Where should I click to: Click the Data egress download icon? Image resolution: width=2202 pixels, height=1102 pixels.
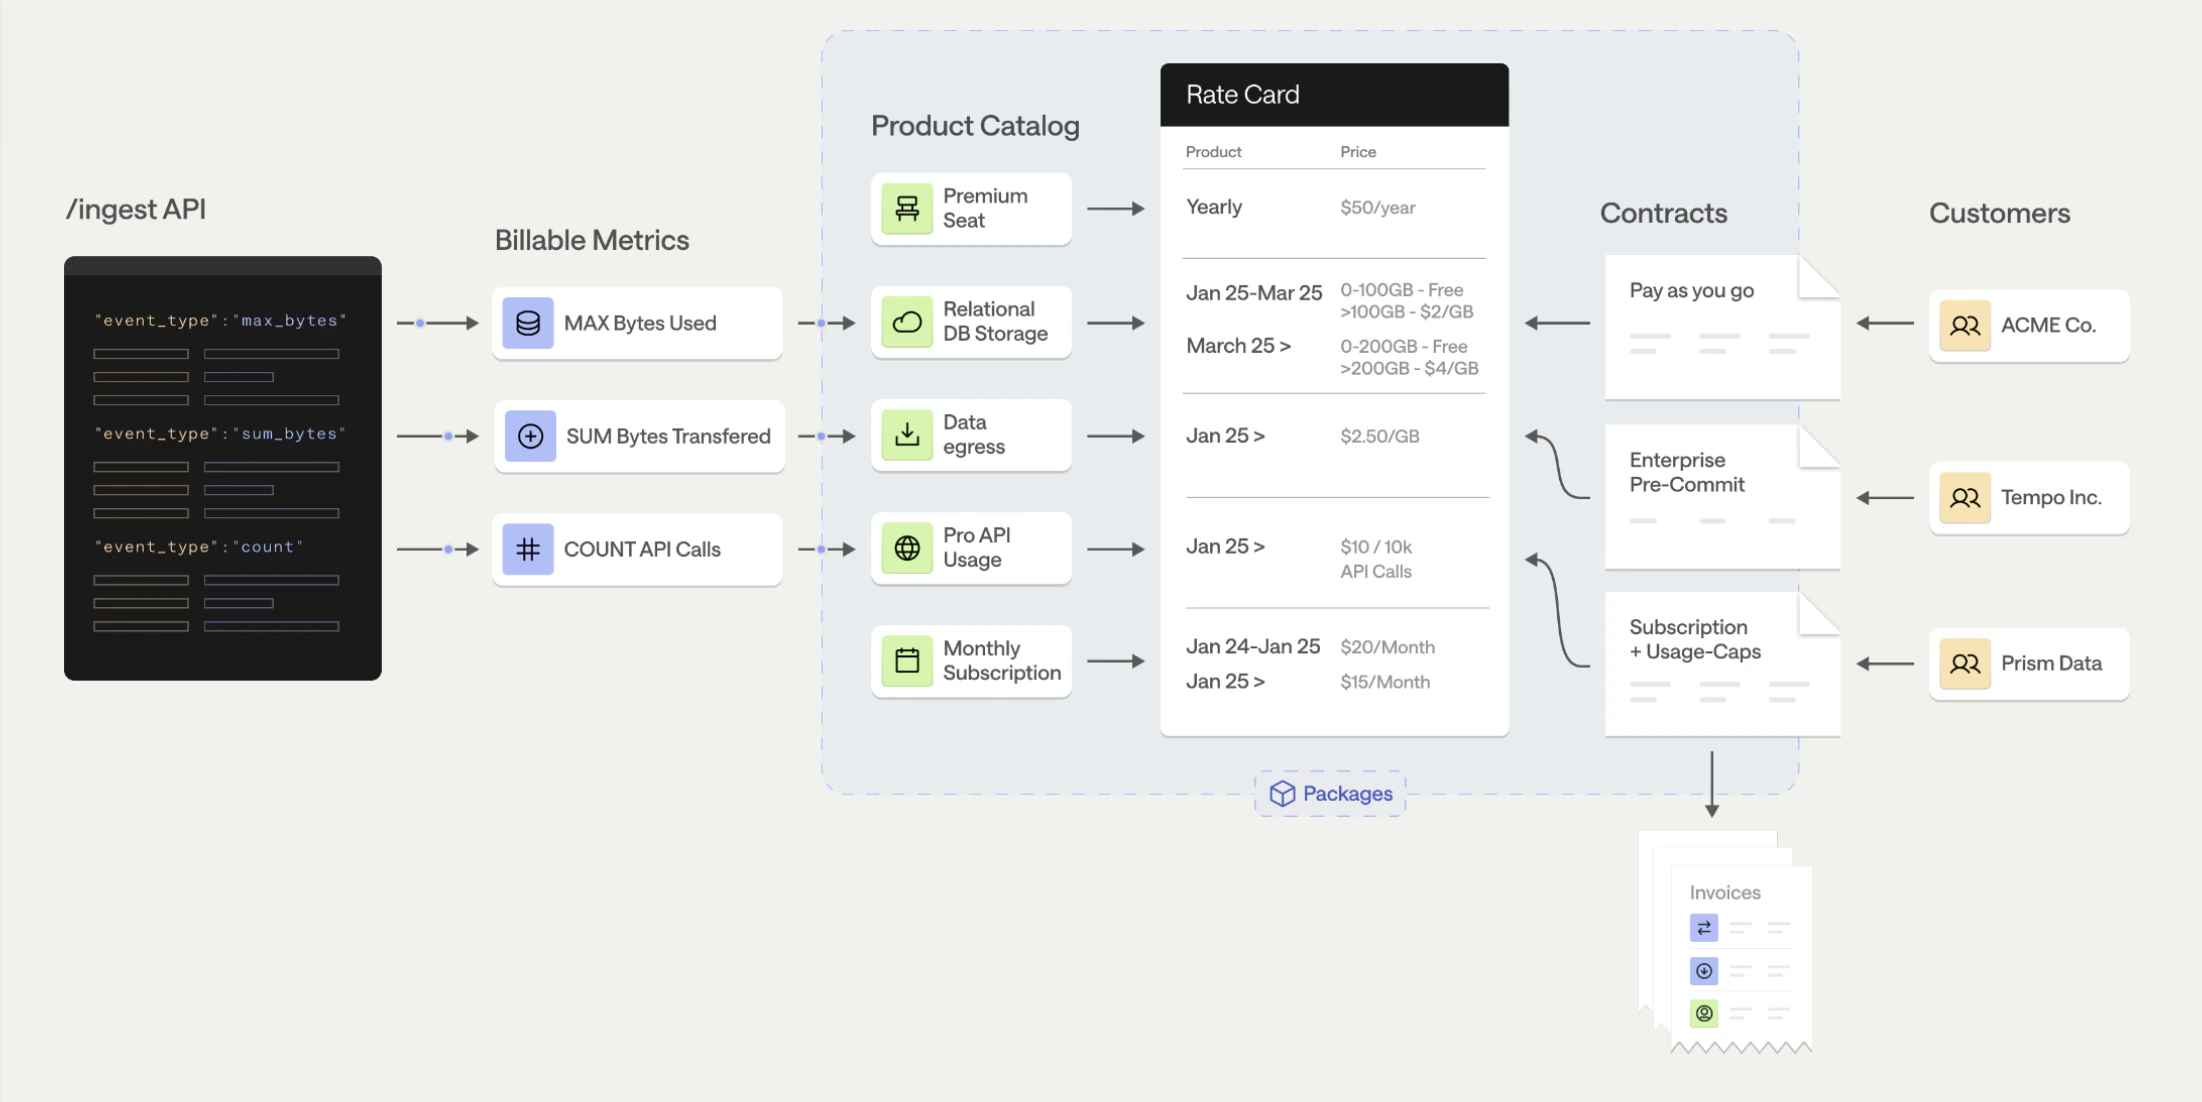(x=907, y=435)
